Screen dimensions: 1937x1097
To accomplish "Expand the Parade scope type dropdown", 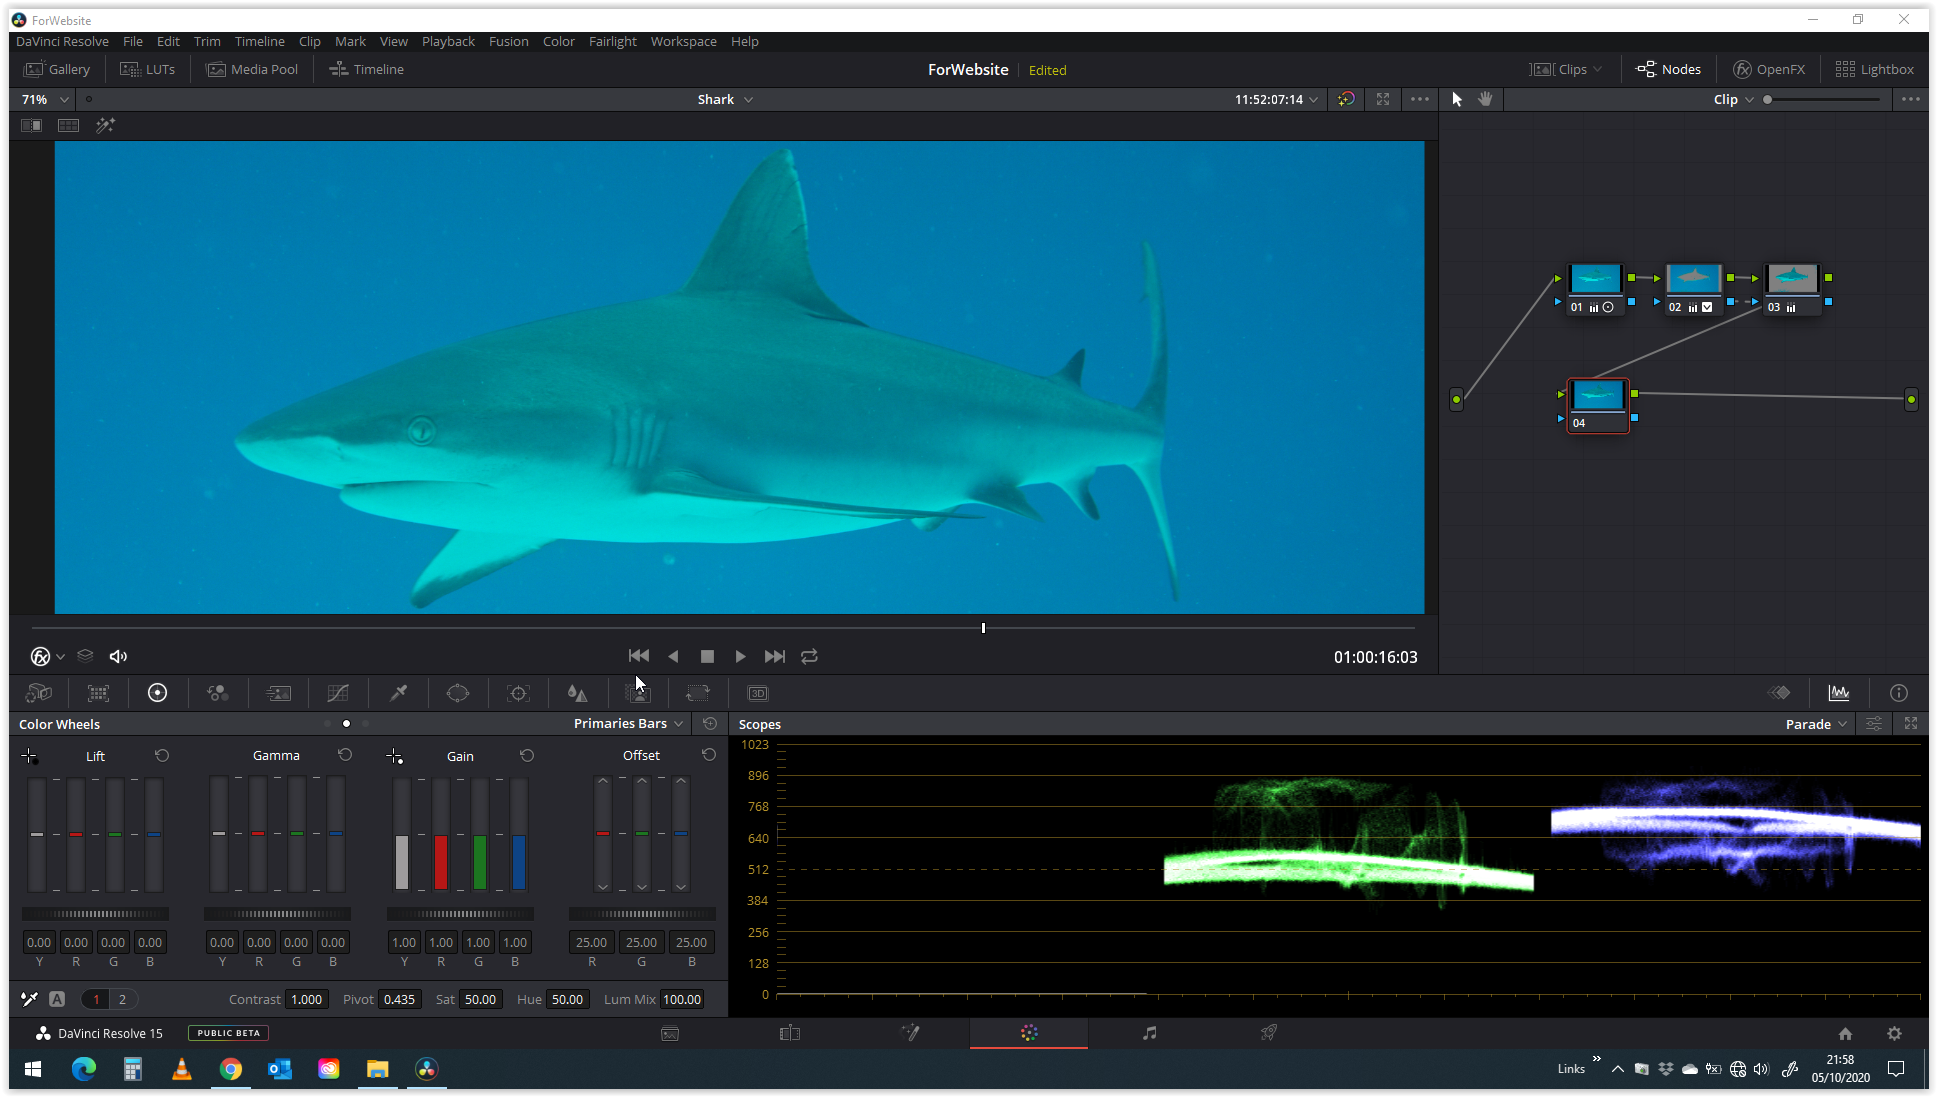I will (1816, 724).
